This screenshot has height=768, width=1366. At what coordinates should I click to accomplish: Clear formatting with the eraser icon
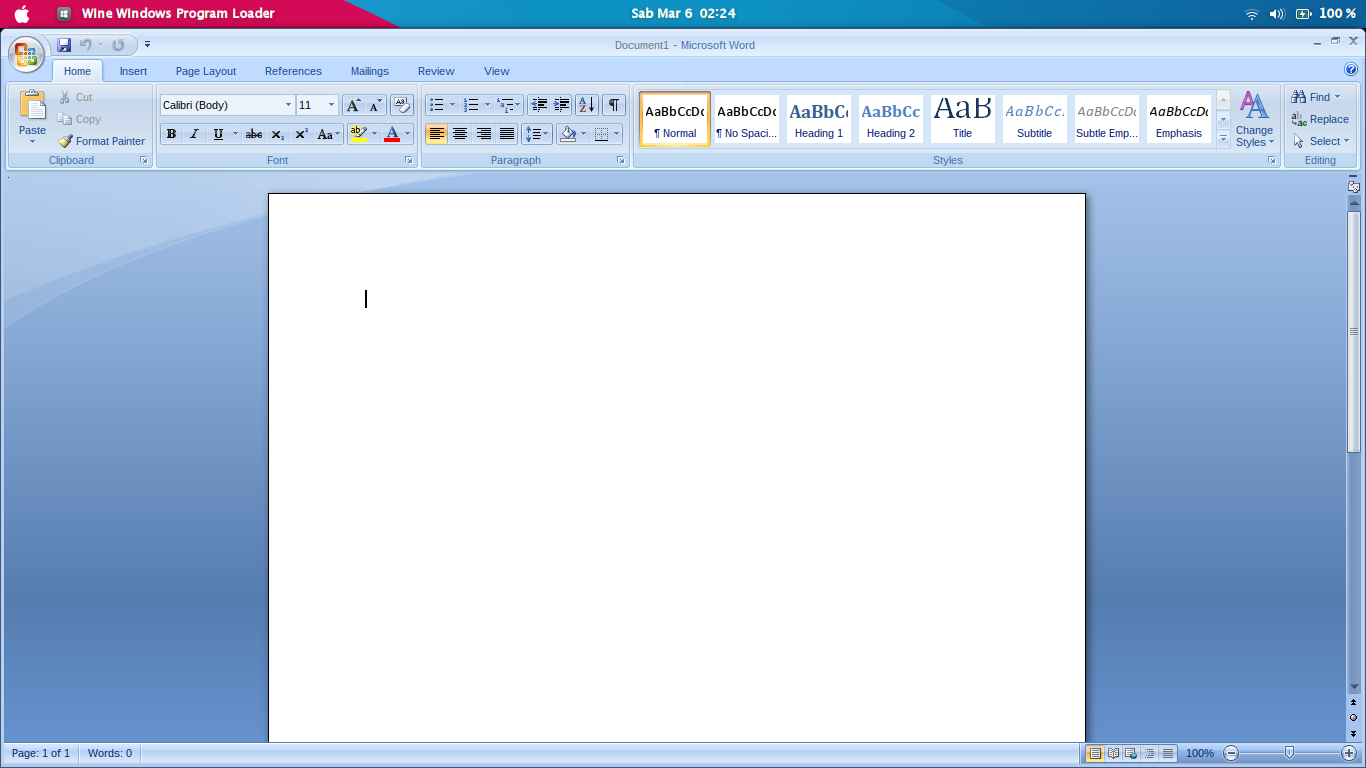click(402, 105)
